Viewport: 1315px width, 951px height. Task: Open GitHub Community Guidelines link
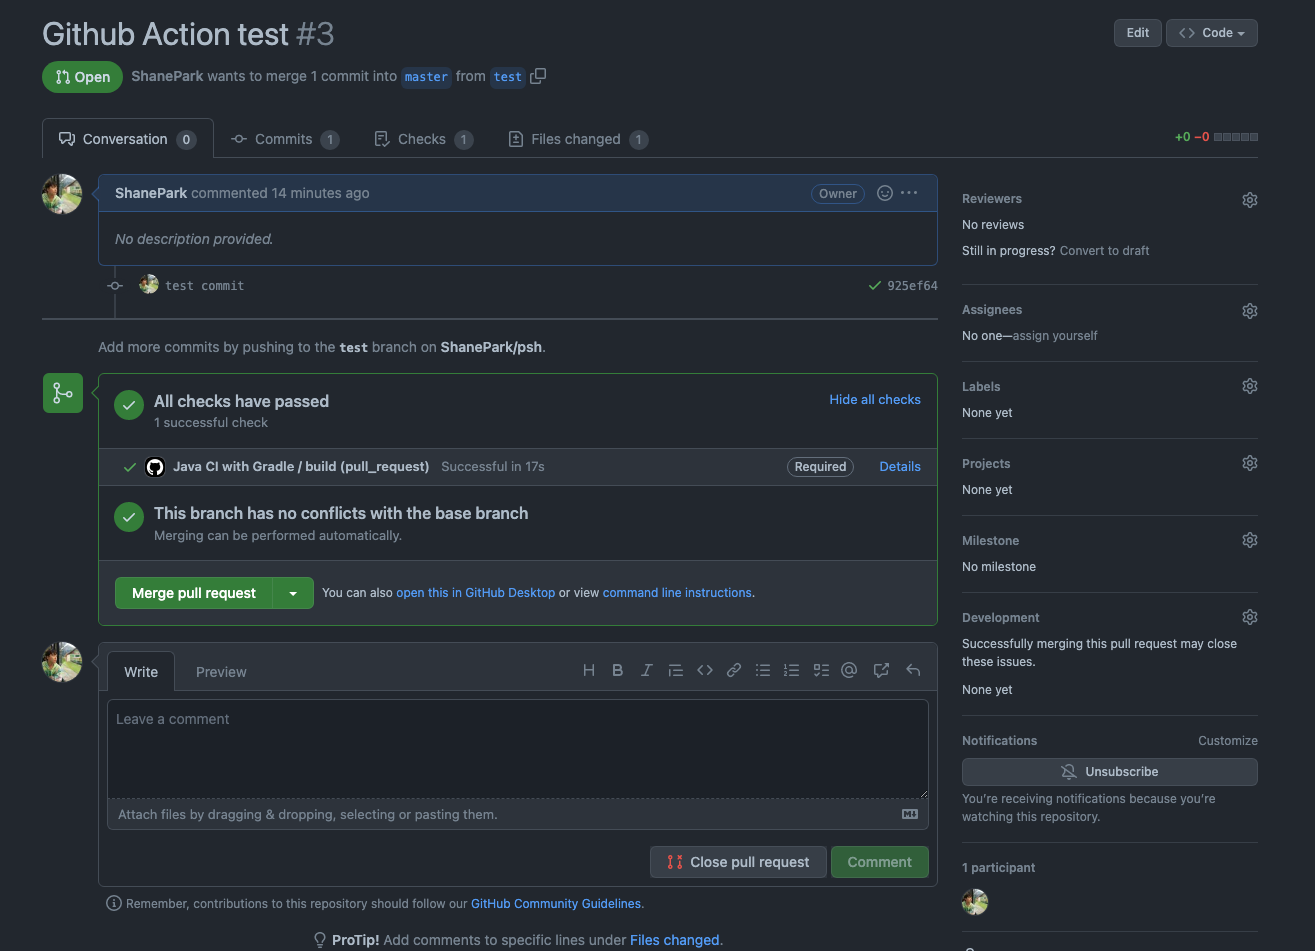pos(556,904)
